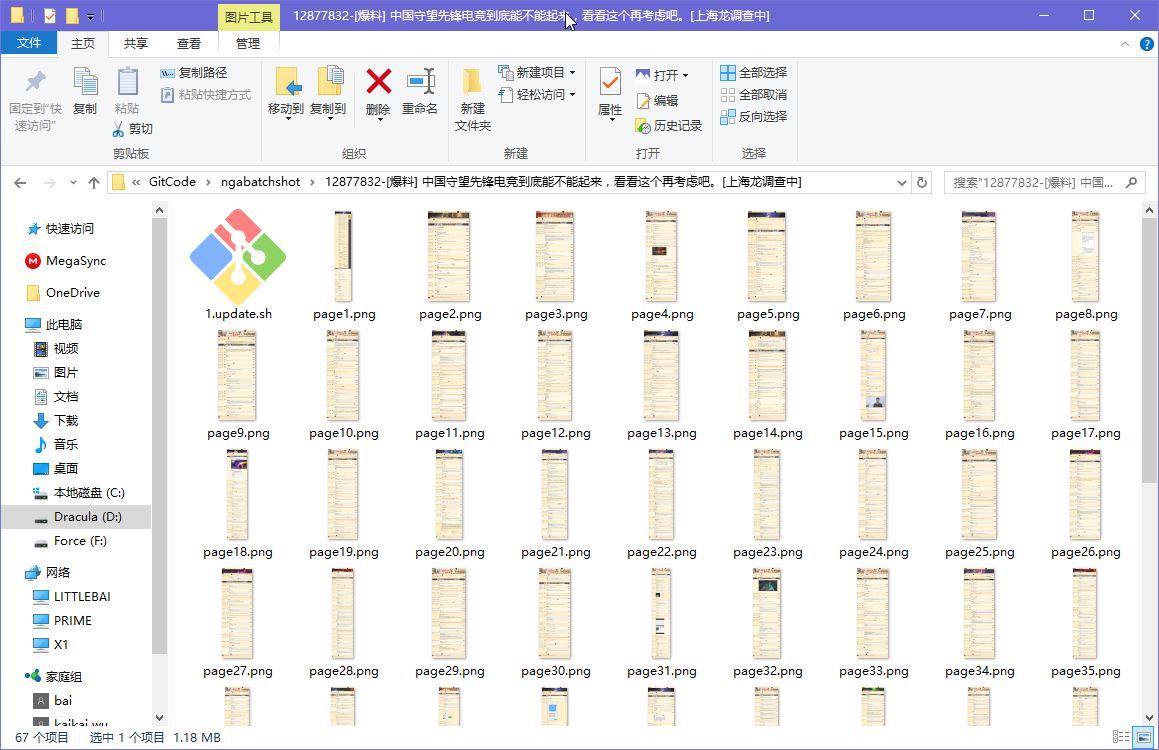Click the New folder icon
The image size is (1159, 750).
tap(472, 83)
